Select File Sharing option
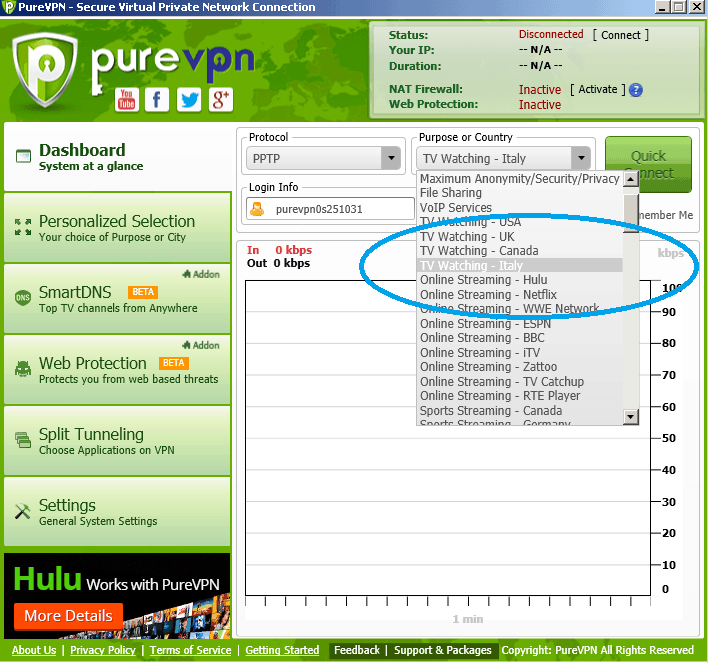Screen dimensions: 708x663 tap(520, 193)
